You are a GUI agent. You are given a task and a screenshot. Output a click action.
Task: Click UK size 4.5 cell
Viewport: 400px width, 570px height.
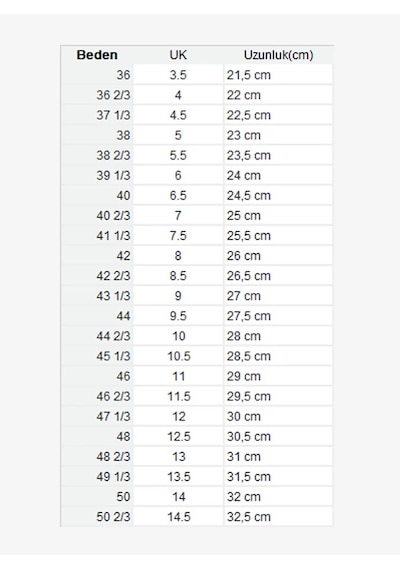click(178, 115)
